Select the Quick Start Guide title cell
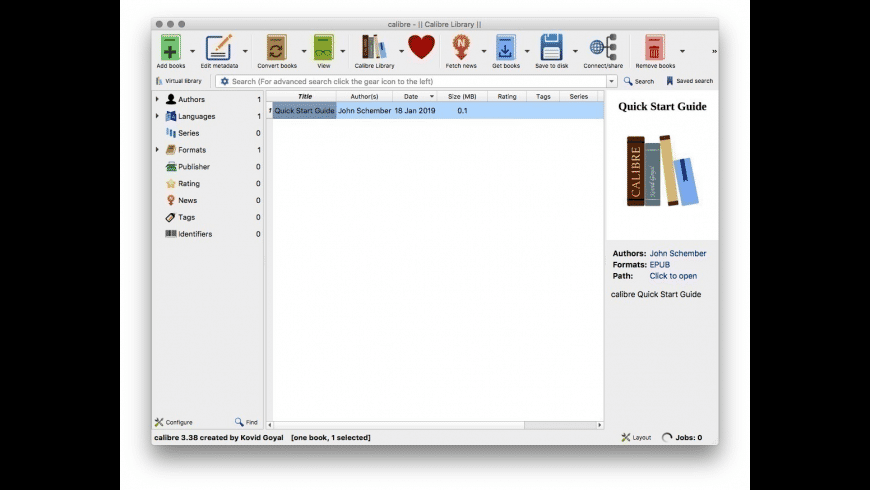Image resolution: width=870 pixels, height=490 pixels. click(305, 110)
